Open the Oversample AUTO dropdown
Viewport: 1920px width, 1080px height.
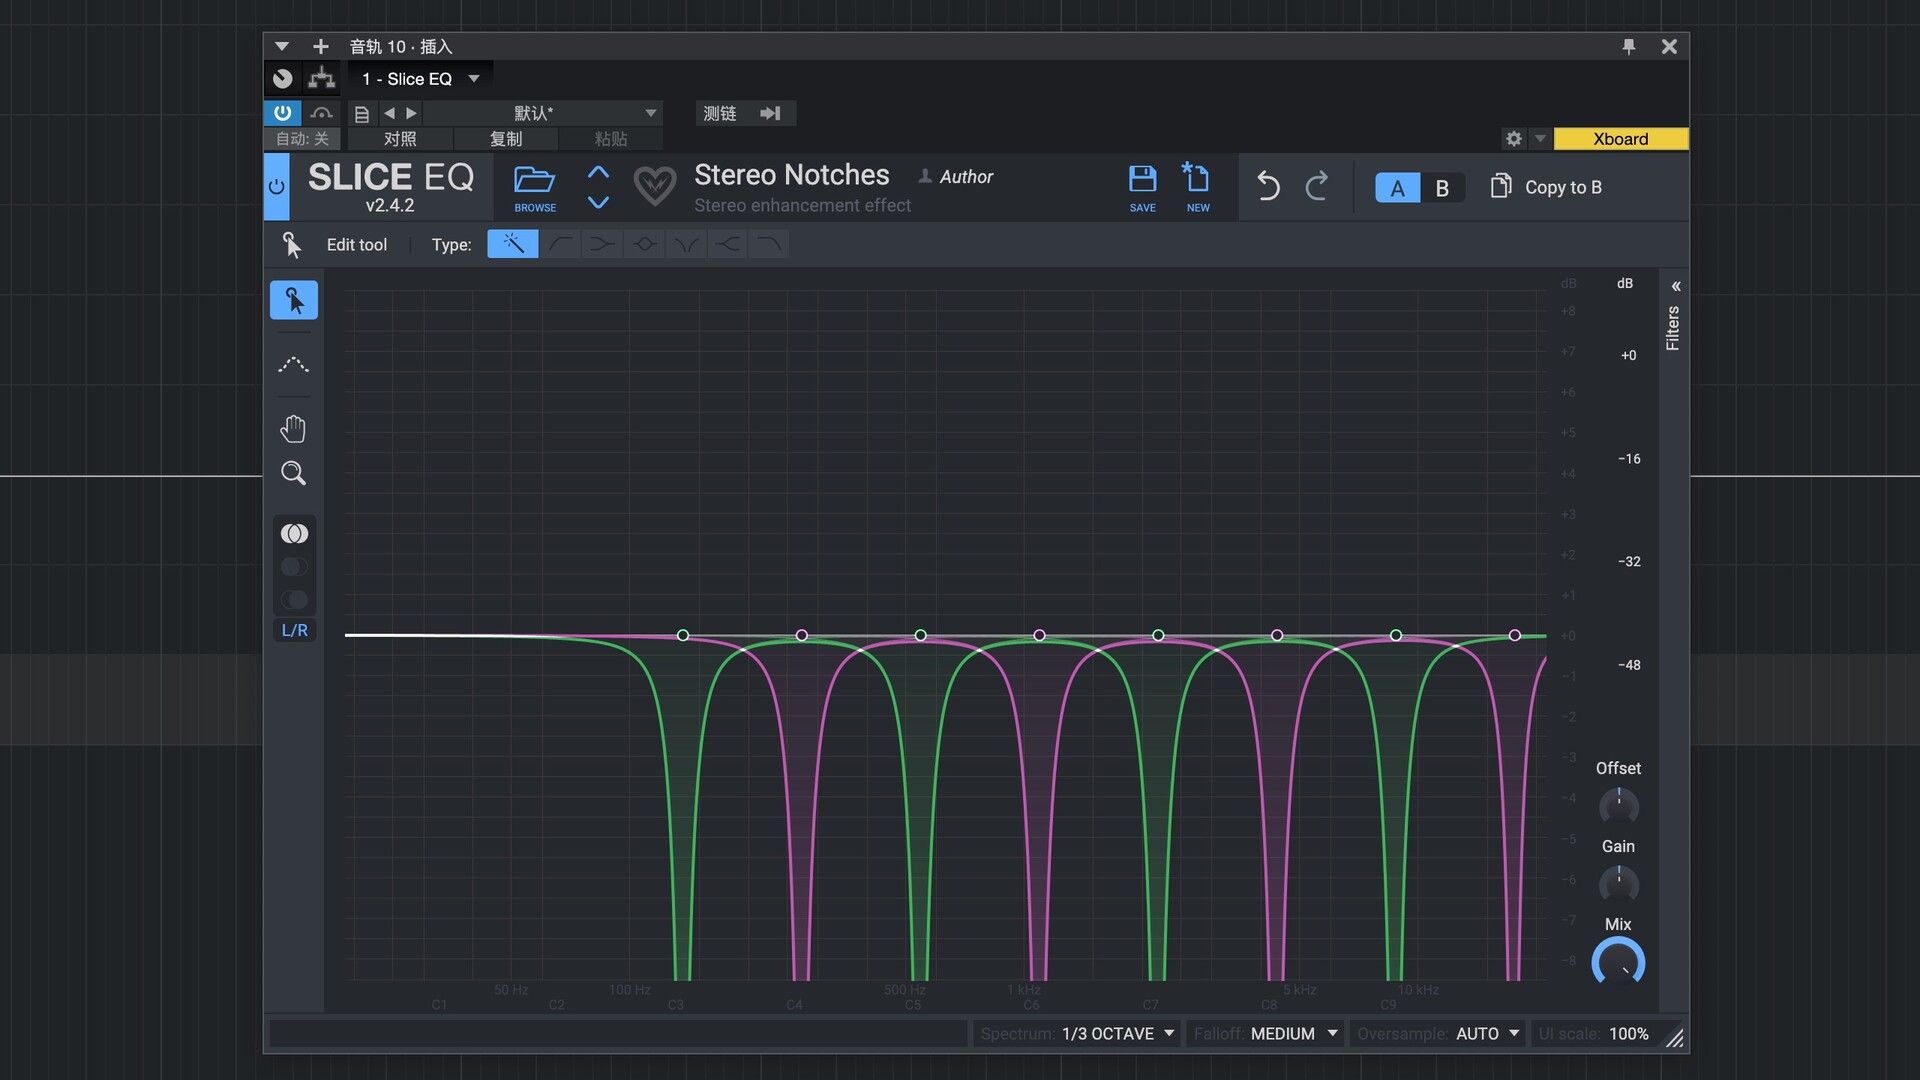coord(1438,1033)
